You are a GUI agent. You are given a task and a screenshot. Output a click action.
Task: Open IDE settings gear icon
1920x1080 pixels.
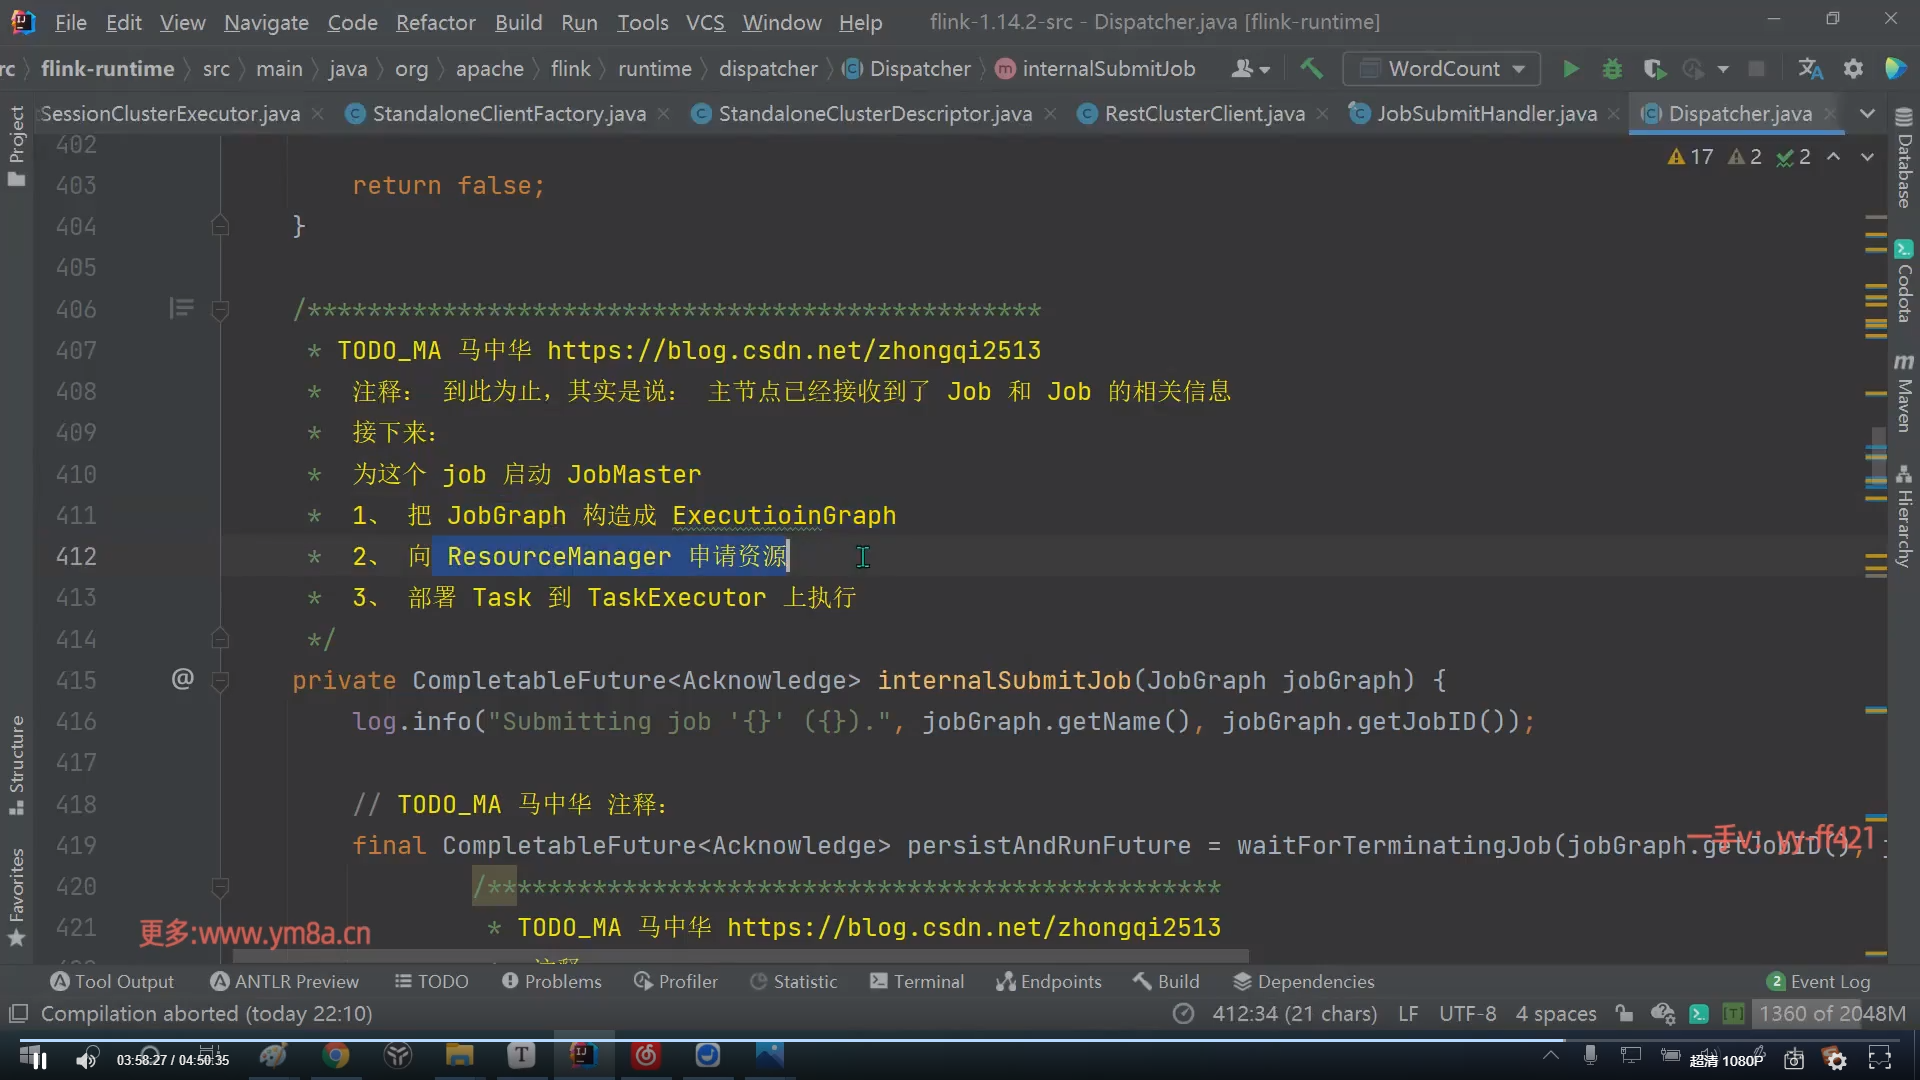1853,69
